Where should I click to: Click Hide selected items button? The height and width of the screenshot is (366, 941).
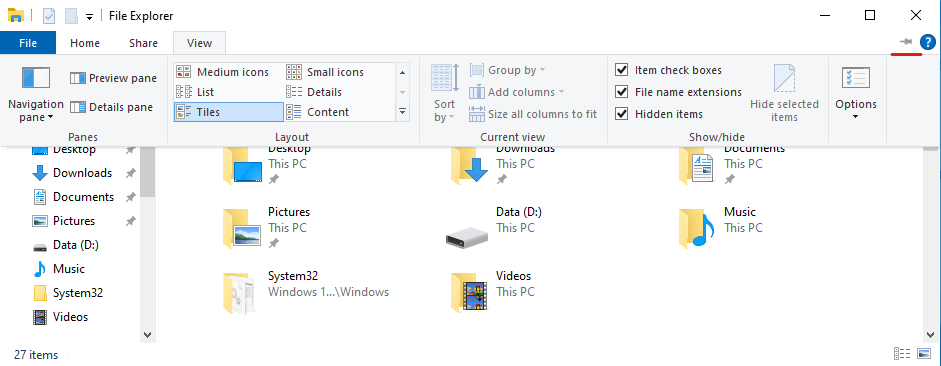784,93
